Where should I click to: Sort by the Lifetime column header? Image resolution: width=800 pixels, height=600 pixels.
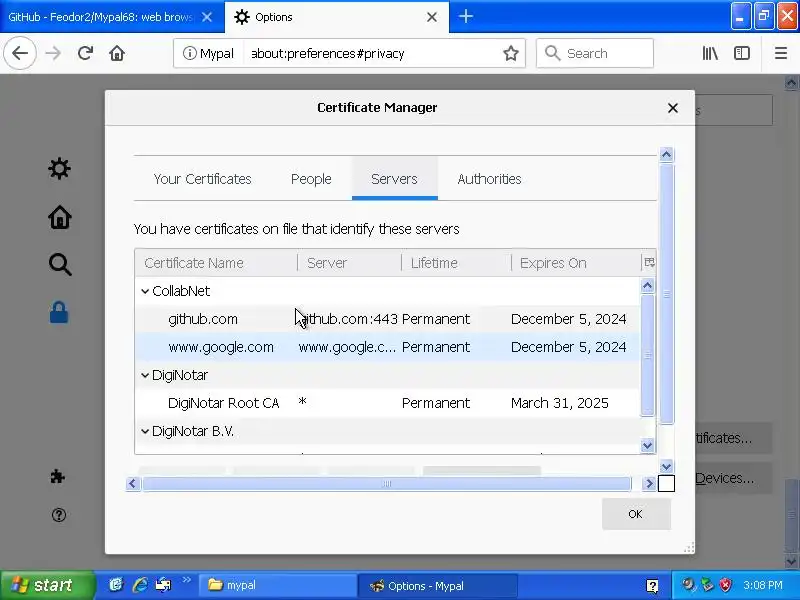tap(457, 263)
